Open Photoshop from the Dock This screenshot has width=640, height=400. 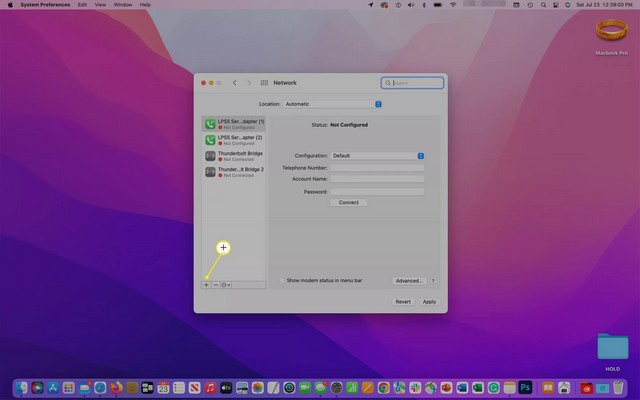point(525,387)
